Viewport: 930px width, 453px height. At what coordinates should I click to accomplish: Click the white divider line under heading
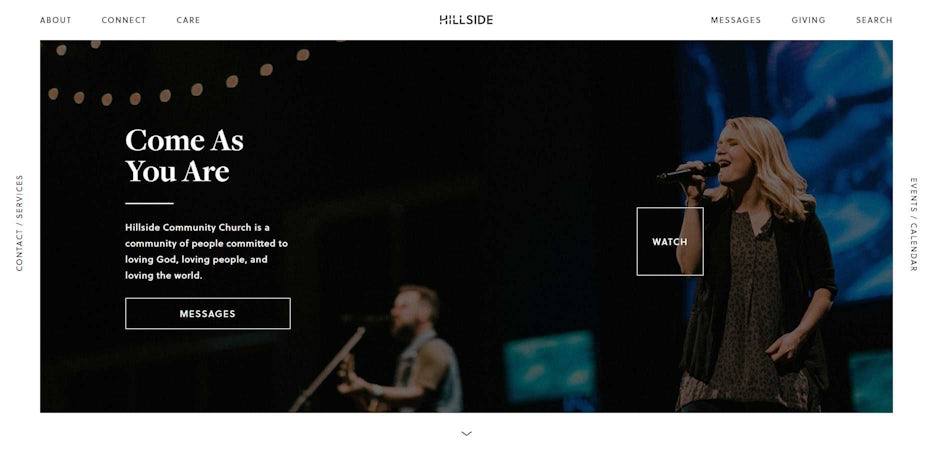pos(149,203)
